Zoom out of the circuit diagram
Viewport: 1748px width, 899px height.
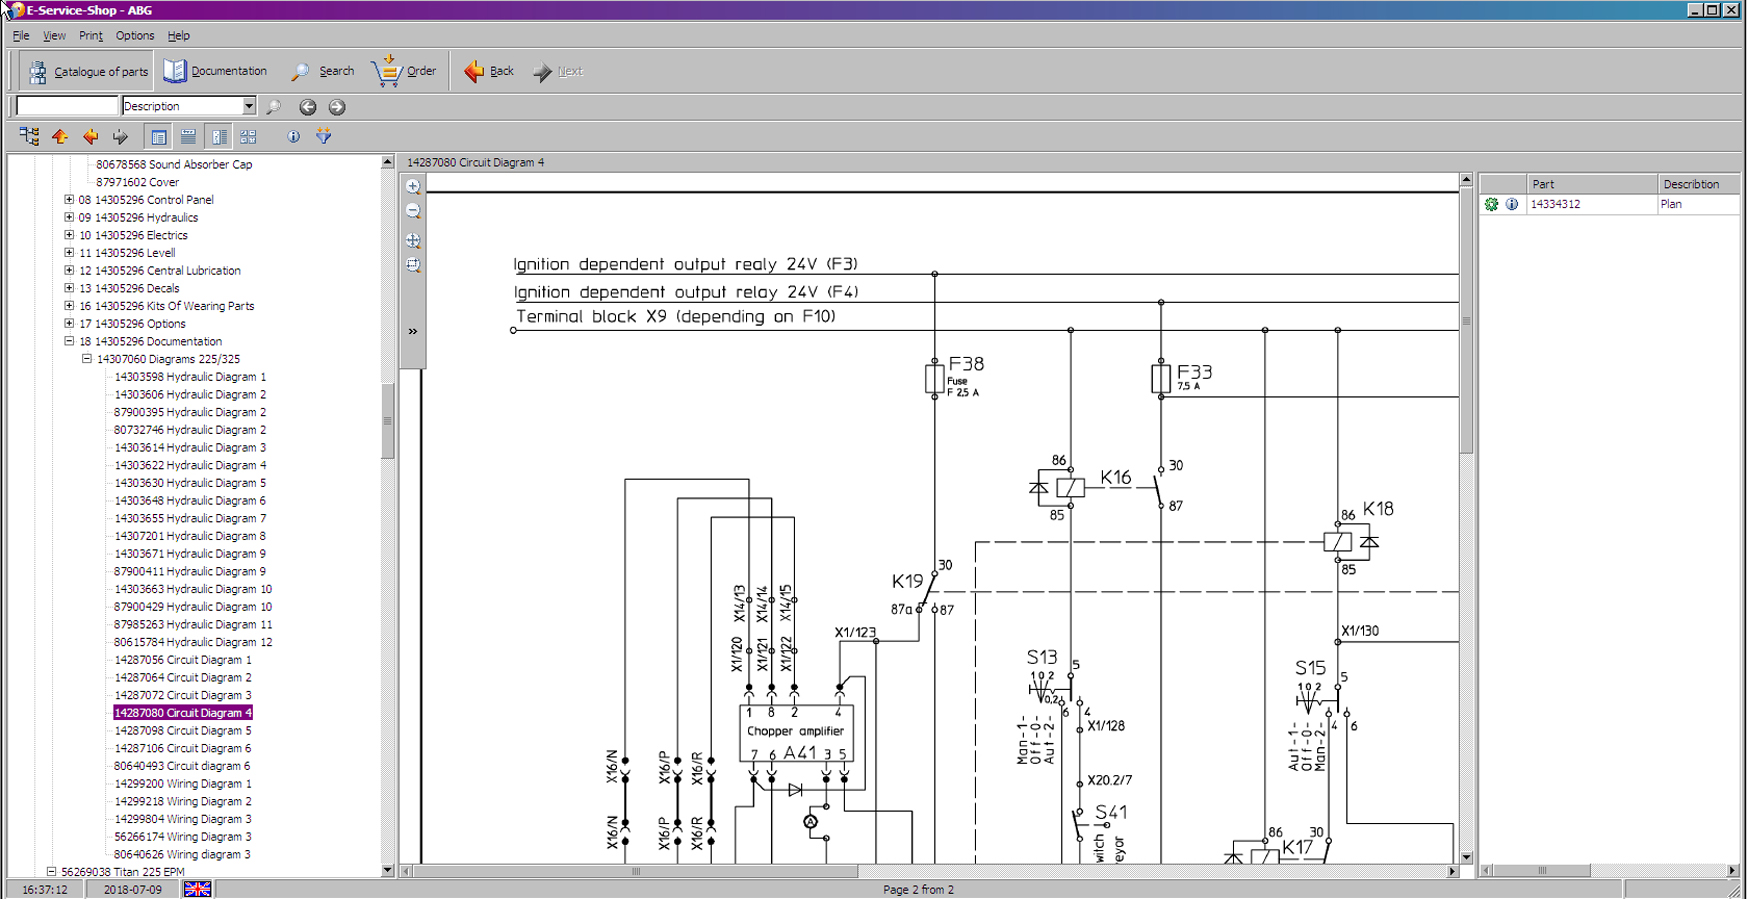413,212
